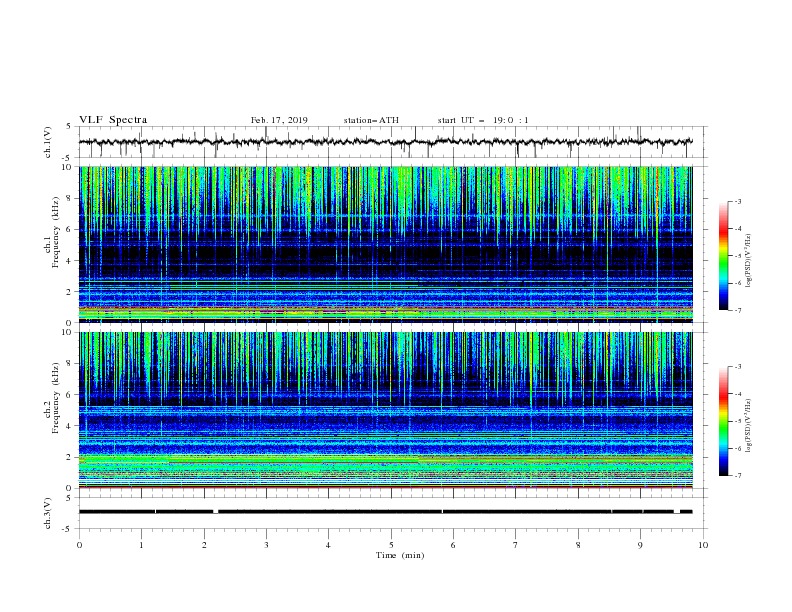Click the '-3' tick on ch.1 color bar
792x612 pixels.
[737, 201]
